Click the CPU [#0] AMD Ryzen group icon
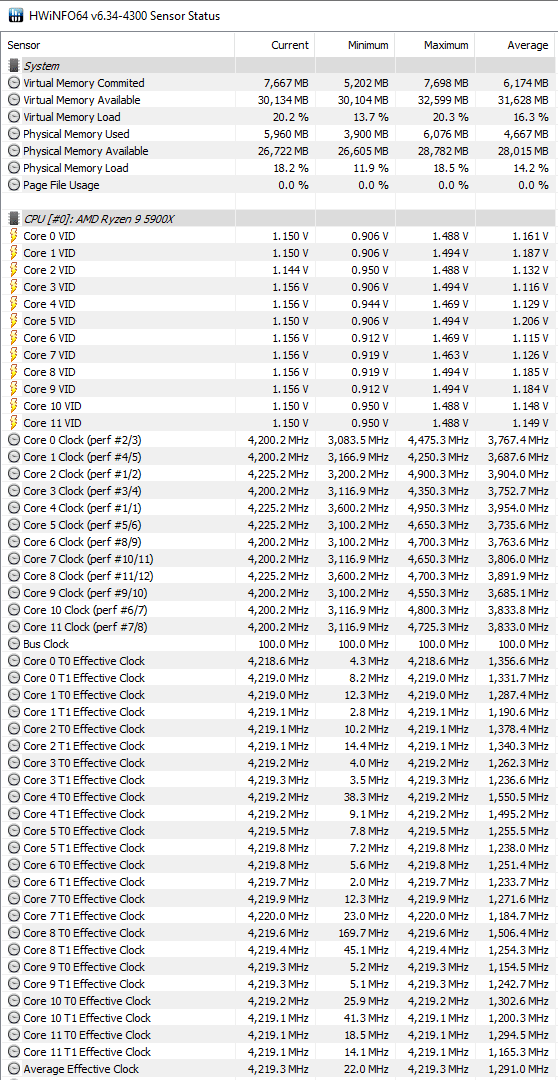Image resolution: width=558 pixels, height=1080 pixels. [x=14, y=219]
